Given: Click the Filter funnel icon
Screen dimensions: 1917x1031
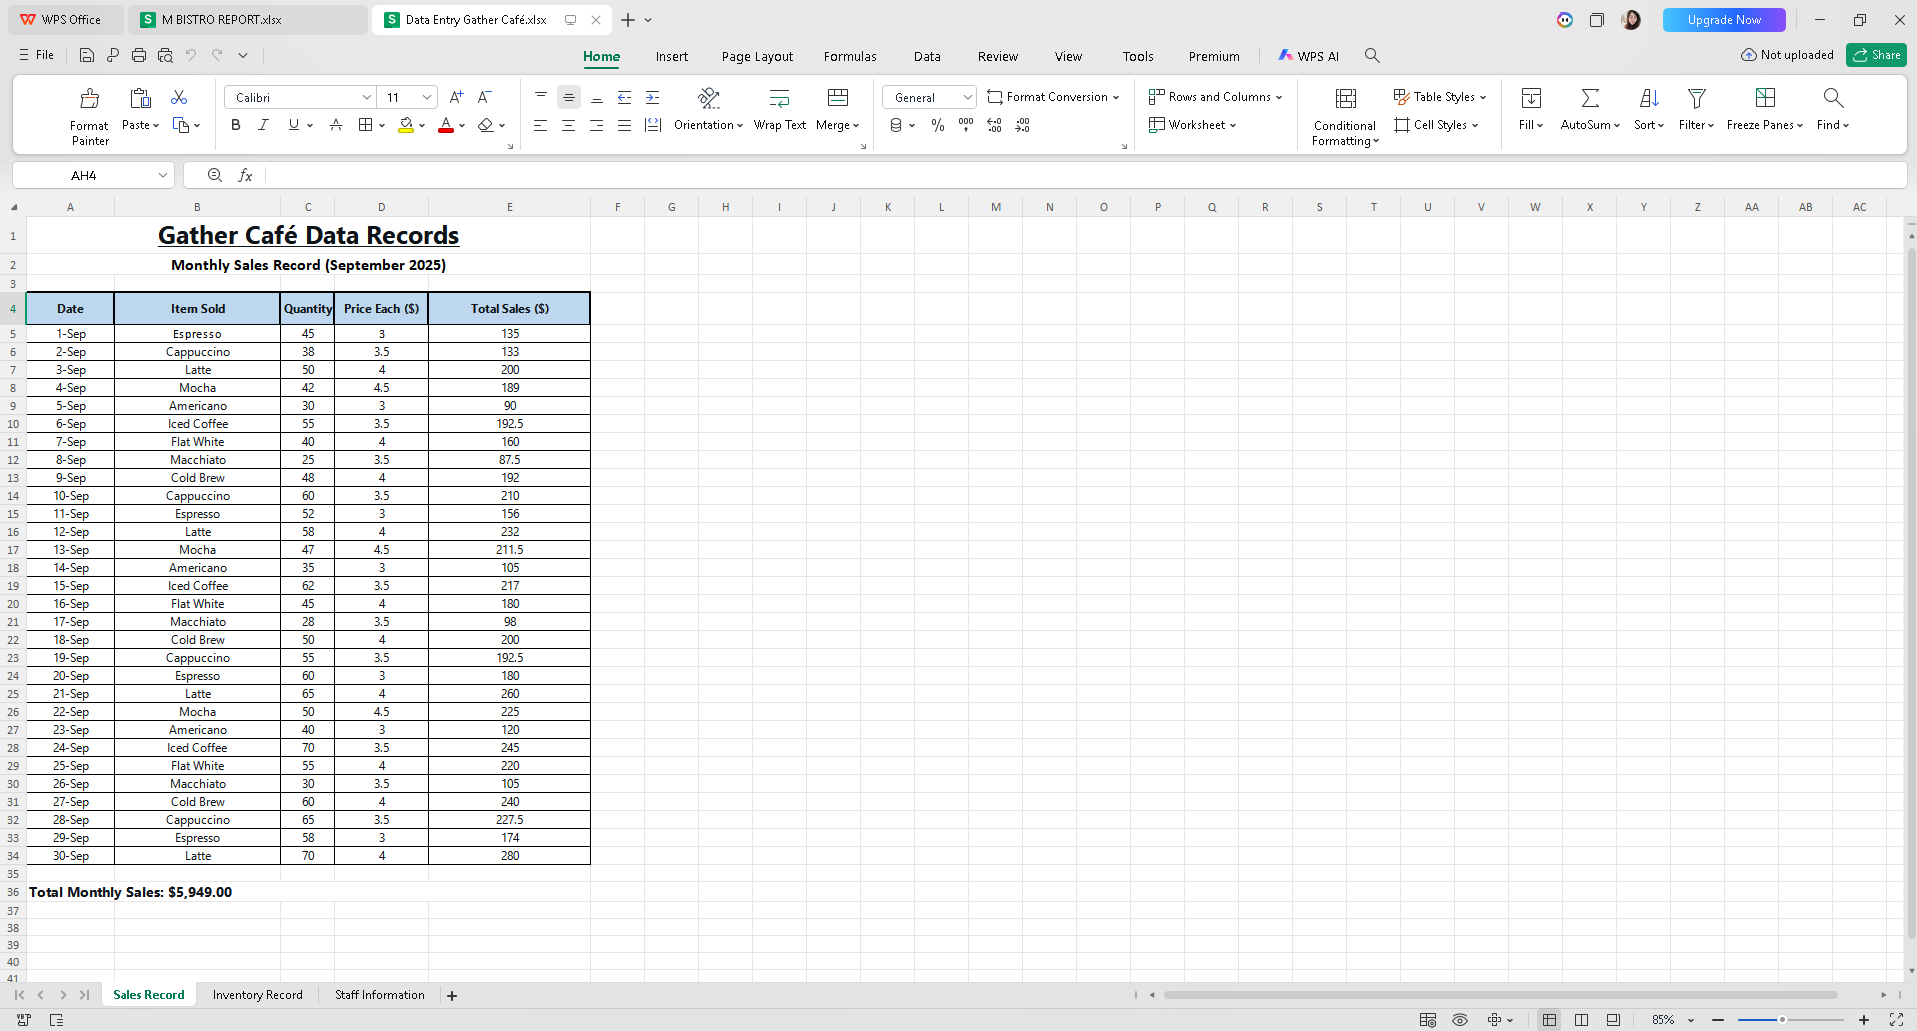Looking at the screenshot, I should click(1697, 98).
